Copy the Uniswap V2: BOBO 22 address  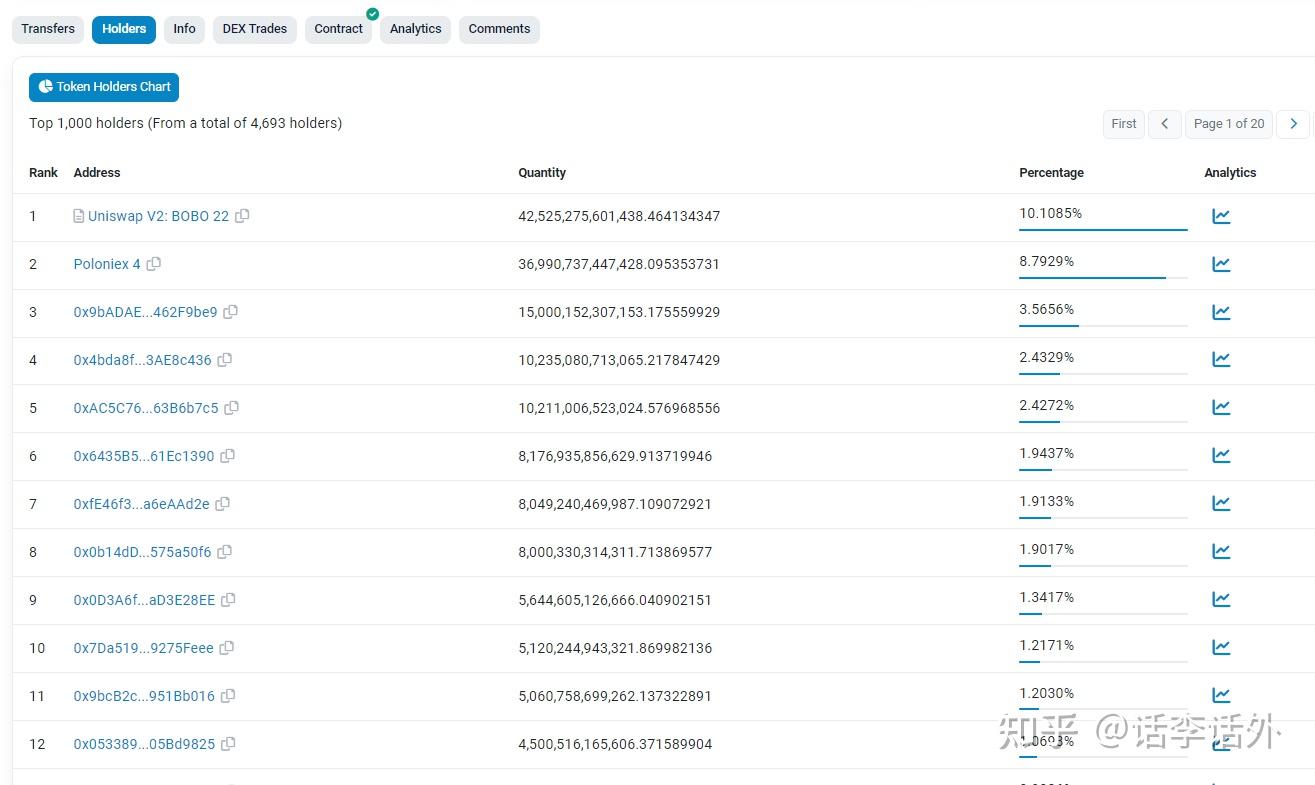tap(242, 216)
